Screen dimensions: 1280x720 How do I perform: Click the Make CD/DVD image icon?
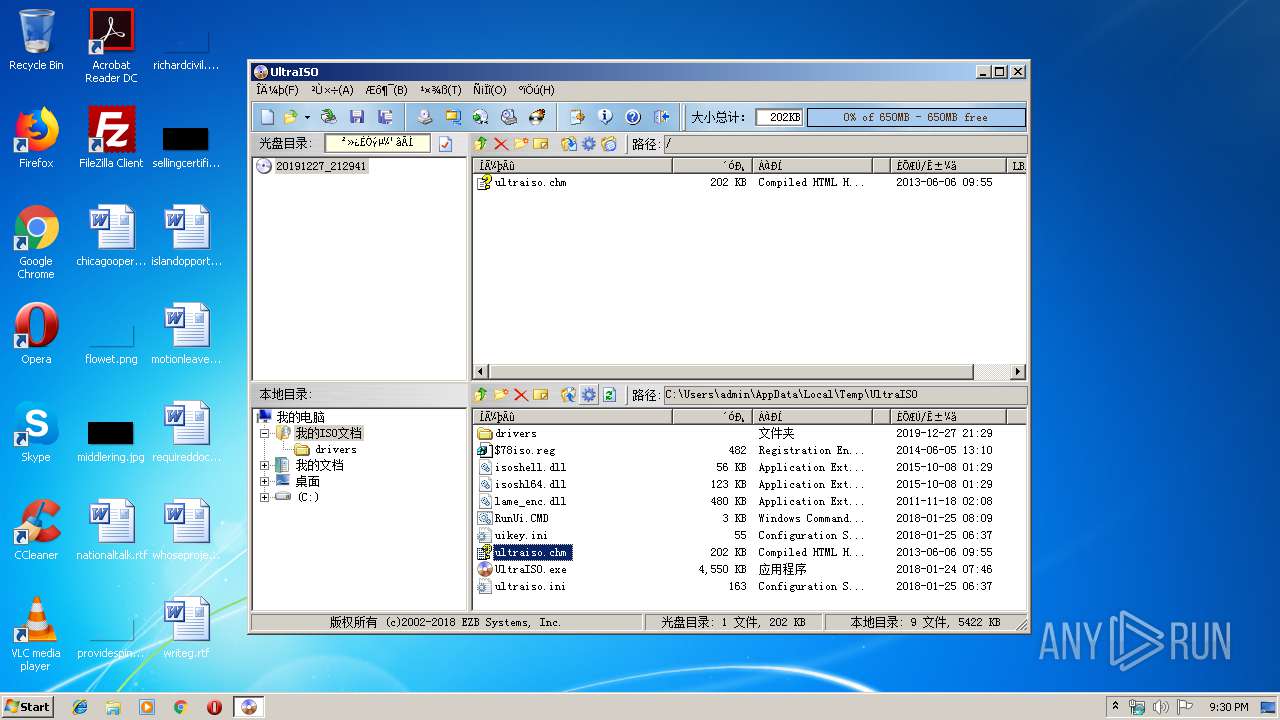pos(424,117)
